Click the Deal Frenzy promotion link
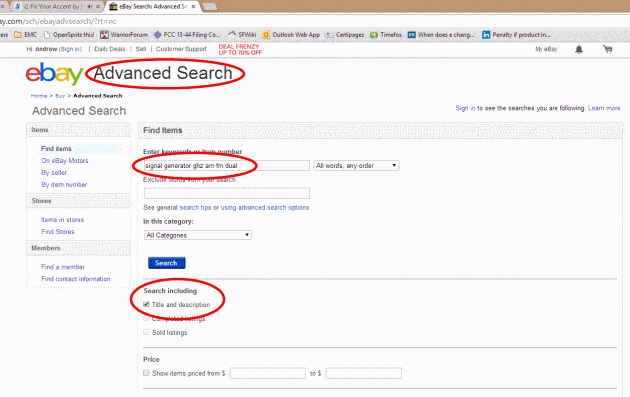 click(x=240, y=49)
